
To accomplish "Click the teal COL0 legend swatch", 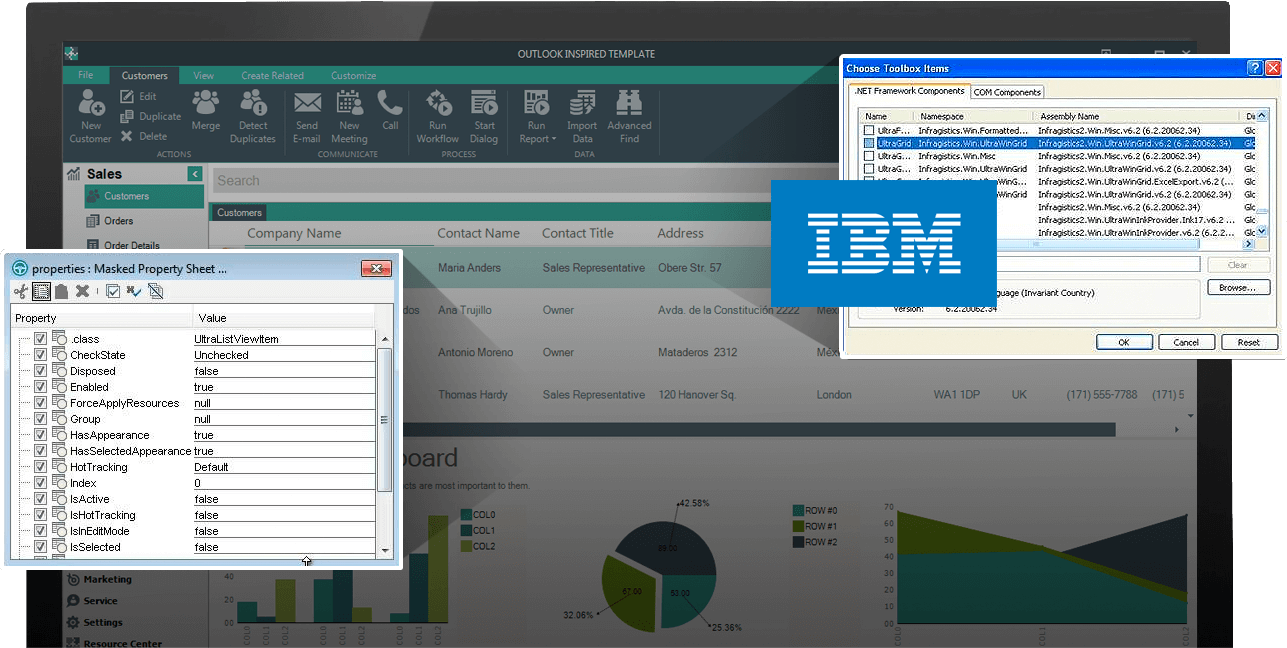I will (466, 515).
